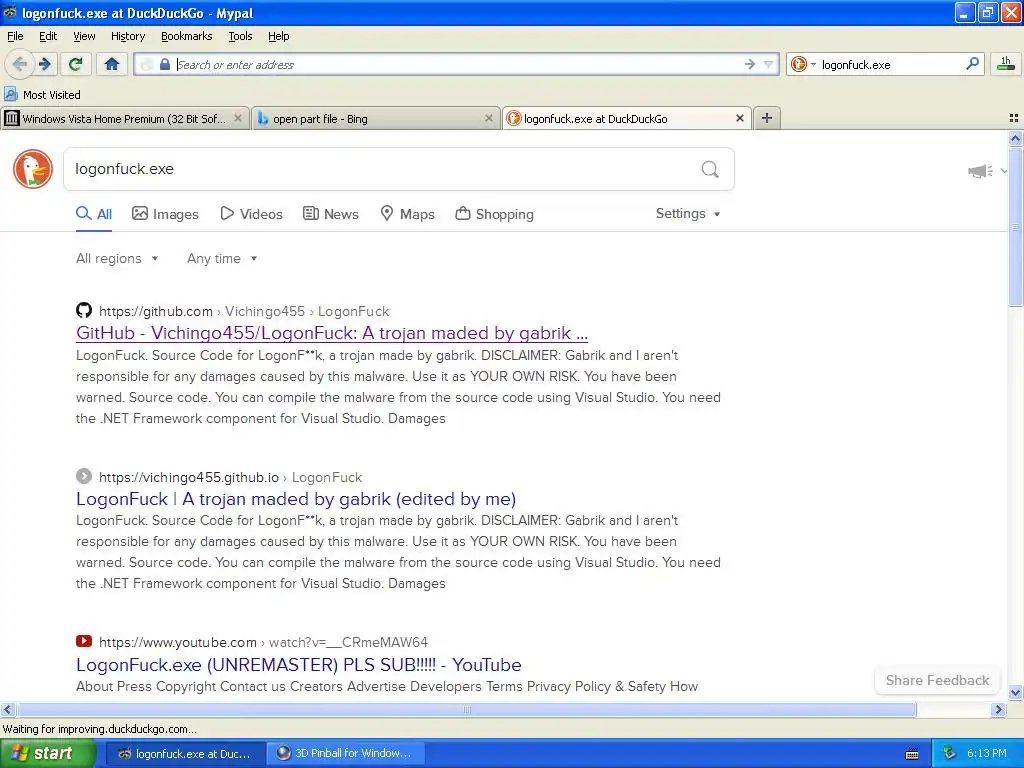Switch to 3D Pinball taskbar window
The width and height of the screenshot is (1024, 768).
tap(347, 753)
